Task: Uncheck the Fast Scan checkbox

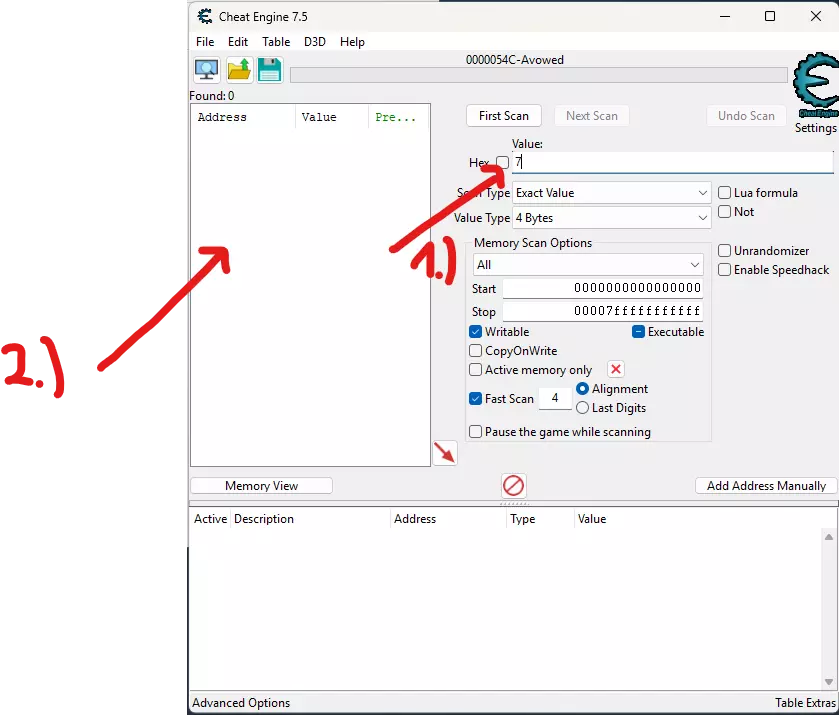Action: tap(476, 399)
